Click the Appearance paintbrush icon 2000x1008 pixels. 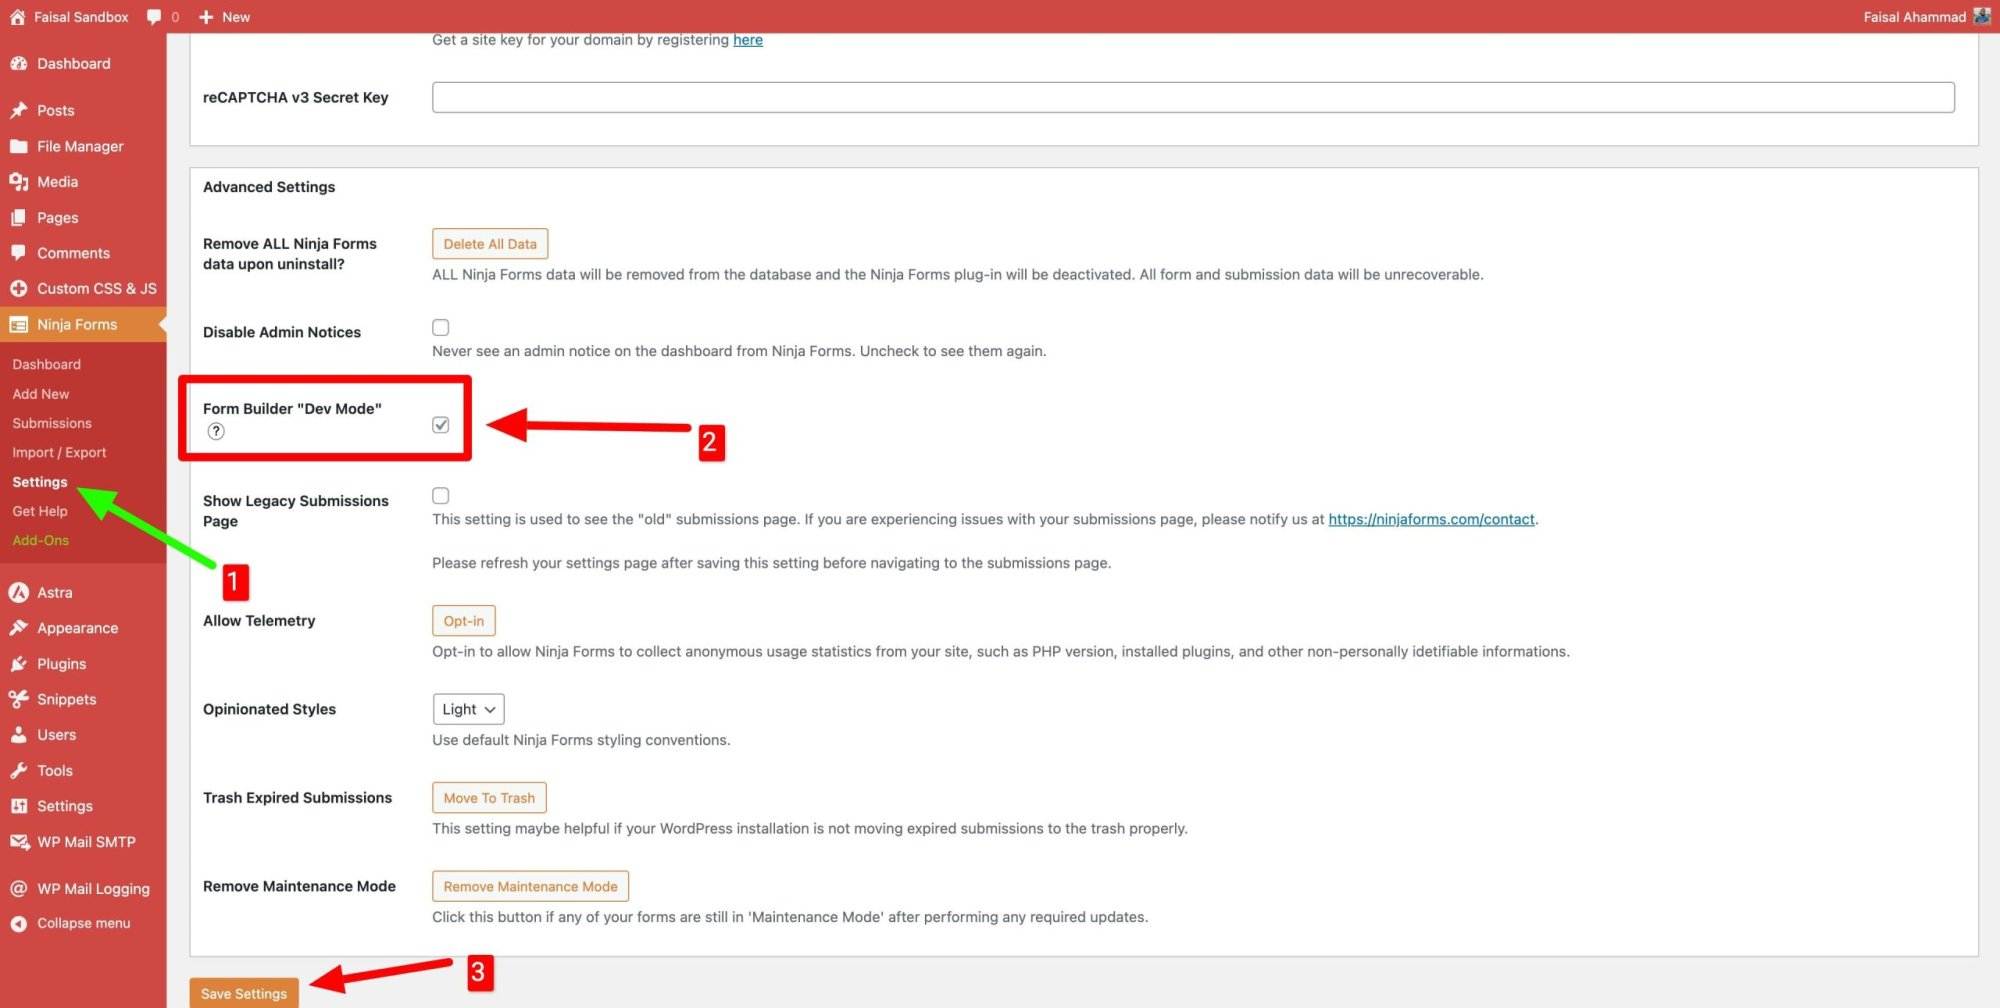click(18, 628)
